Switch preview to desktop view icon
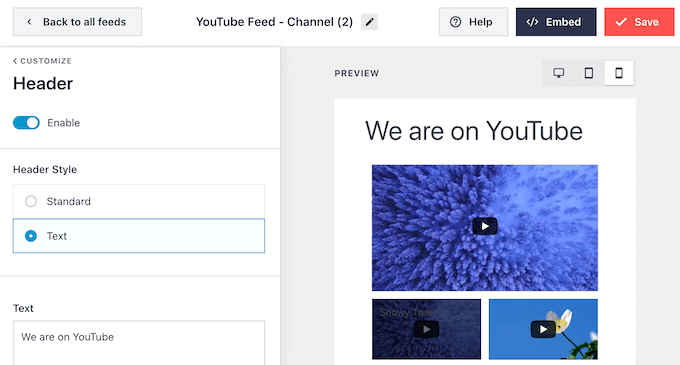Screen dimensions: 680x365 559,73
